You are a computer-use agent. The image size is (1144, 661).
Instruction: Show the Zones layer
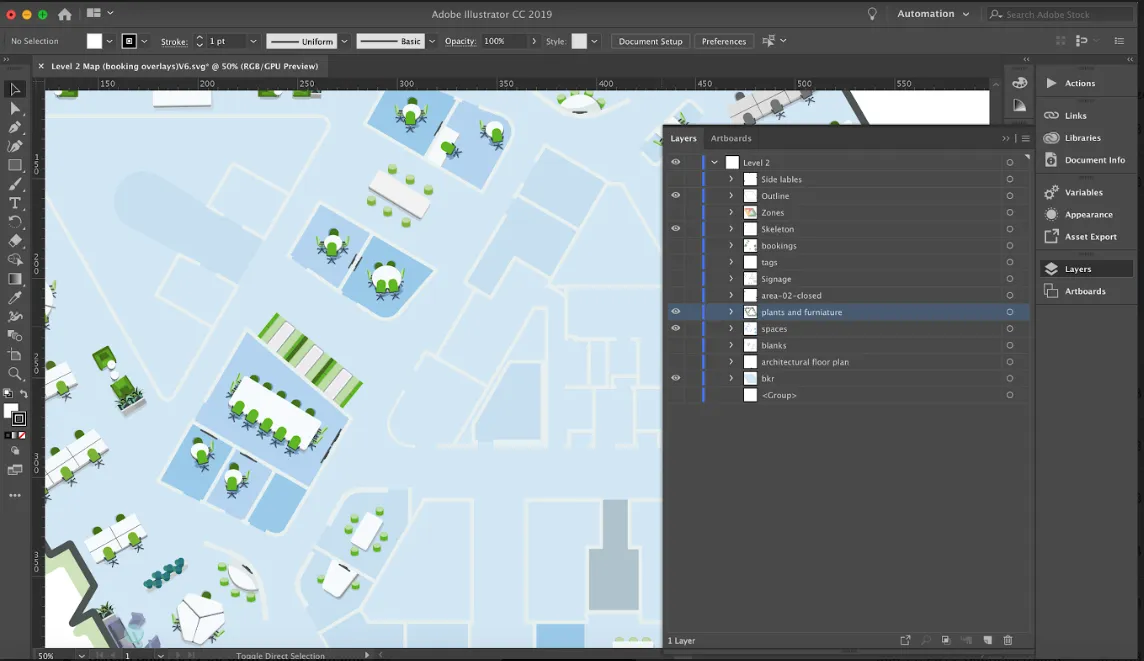pyautogui.click(x=676, y=213)
